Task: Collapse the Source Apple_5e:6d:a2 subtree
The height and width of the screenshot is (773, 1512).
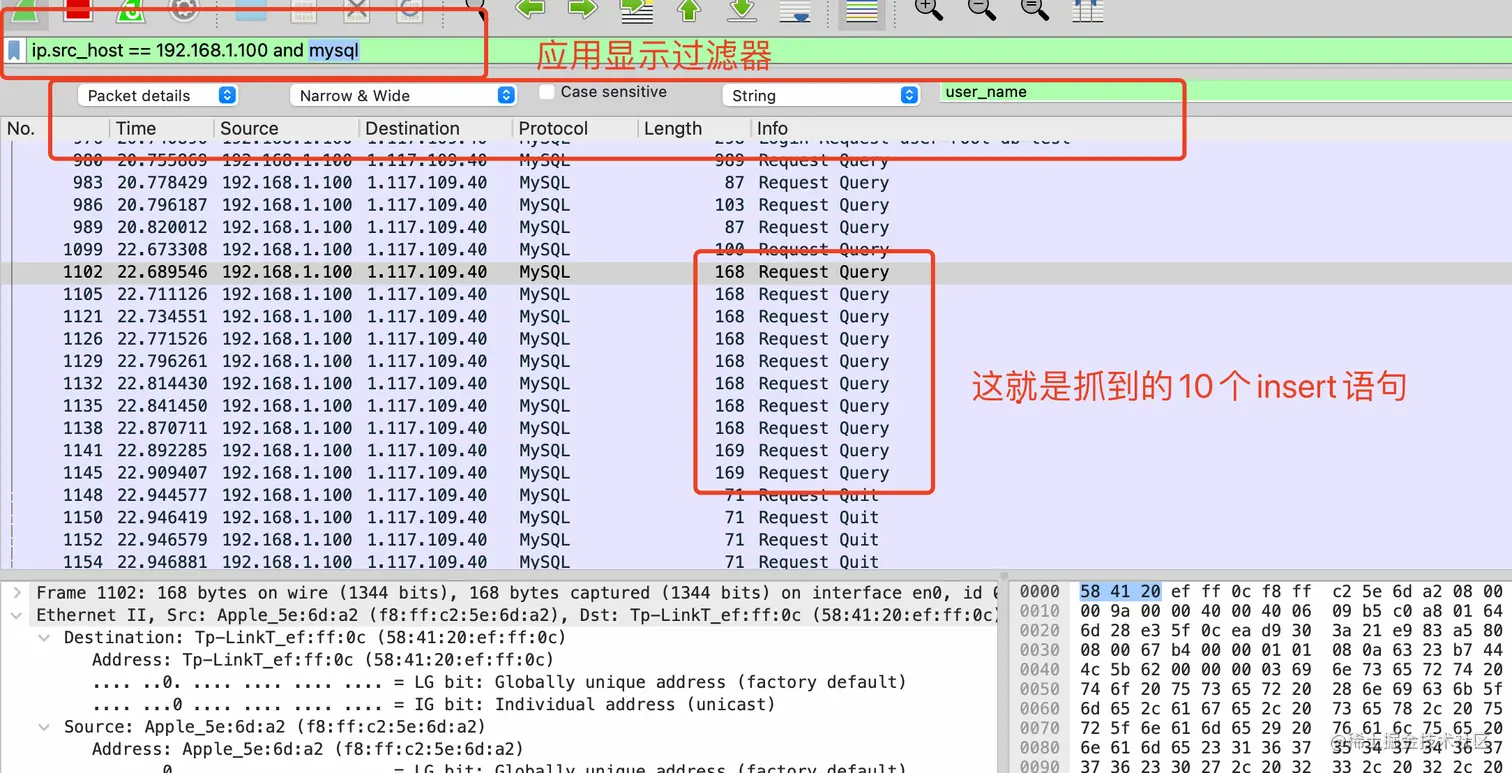Action: click(45, 726)
